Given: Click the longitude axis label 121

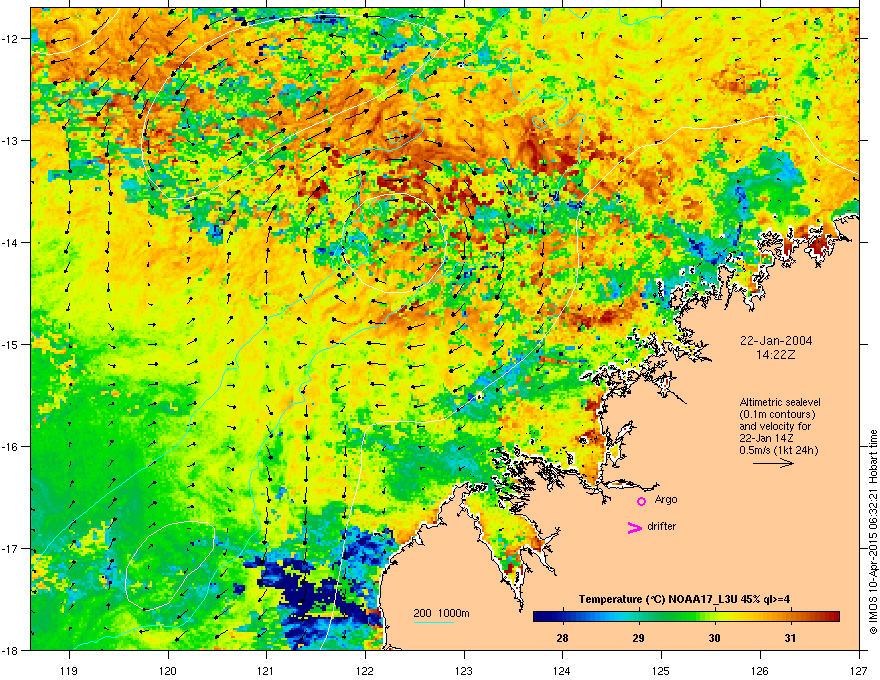Looking at the screenshot, I should pos(266,670).
